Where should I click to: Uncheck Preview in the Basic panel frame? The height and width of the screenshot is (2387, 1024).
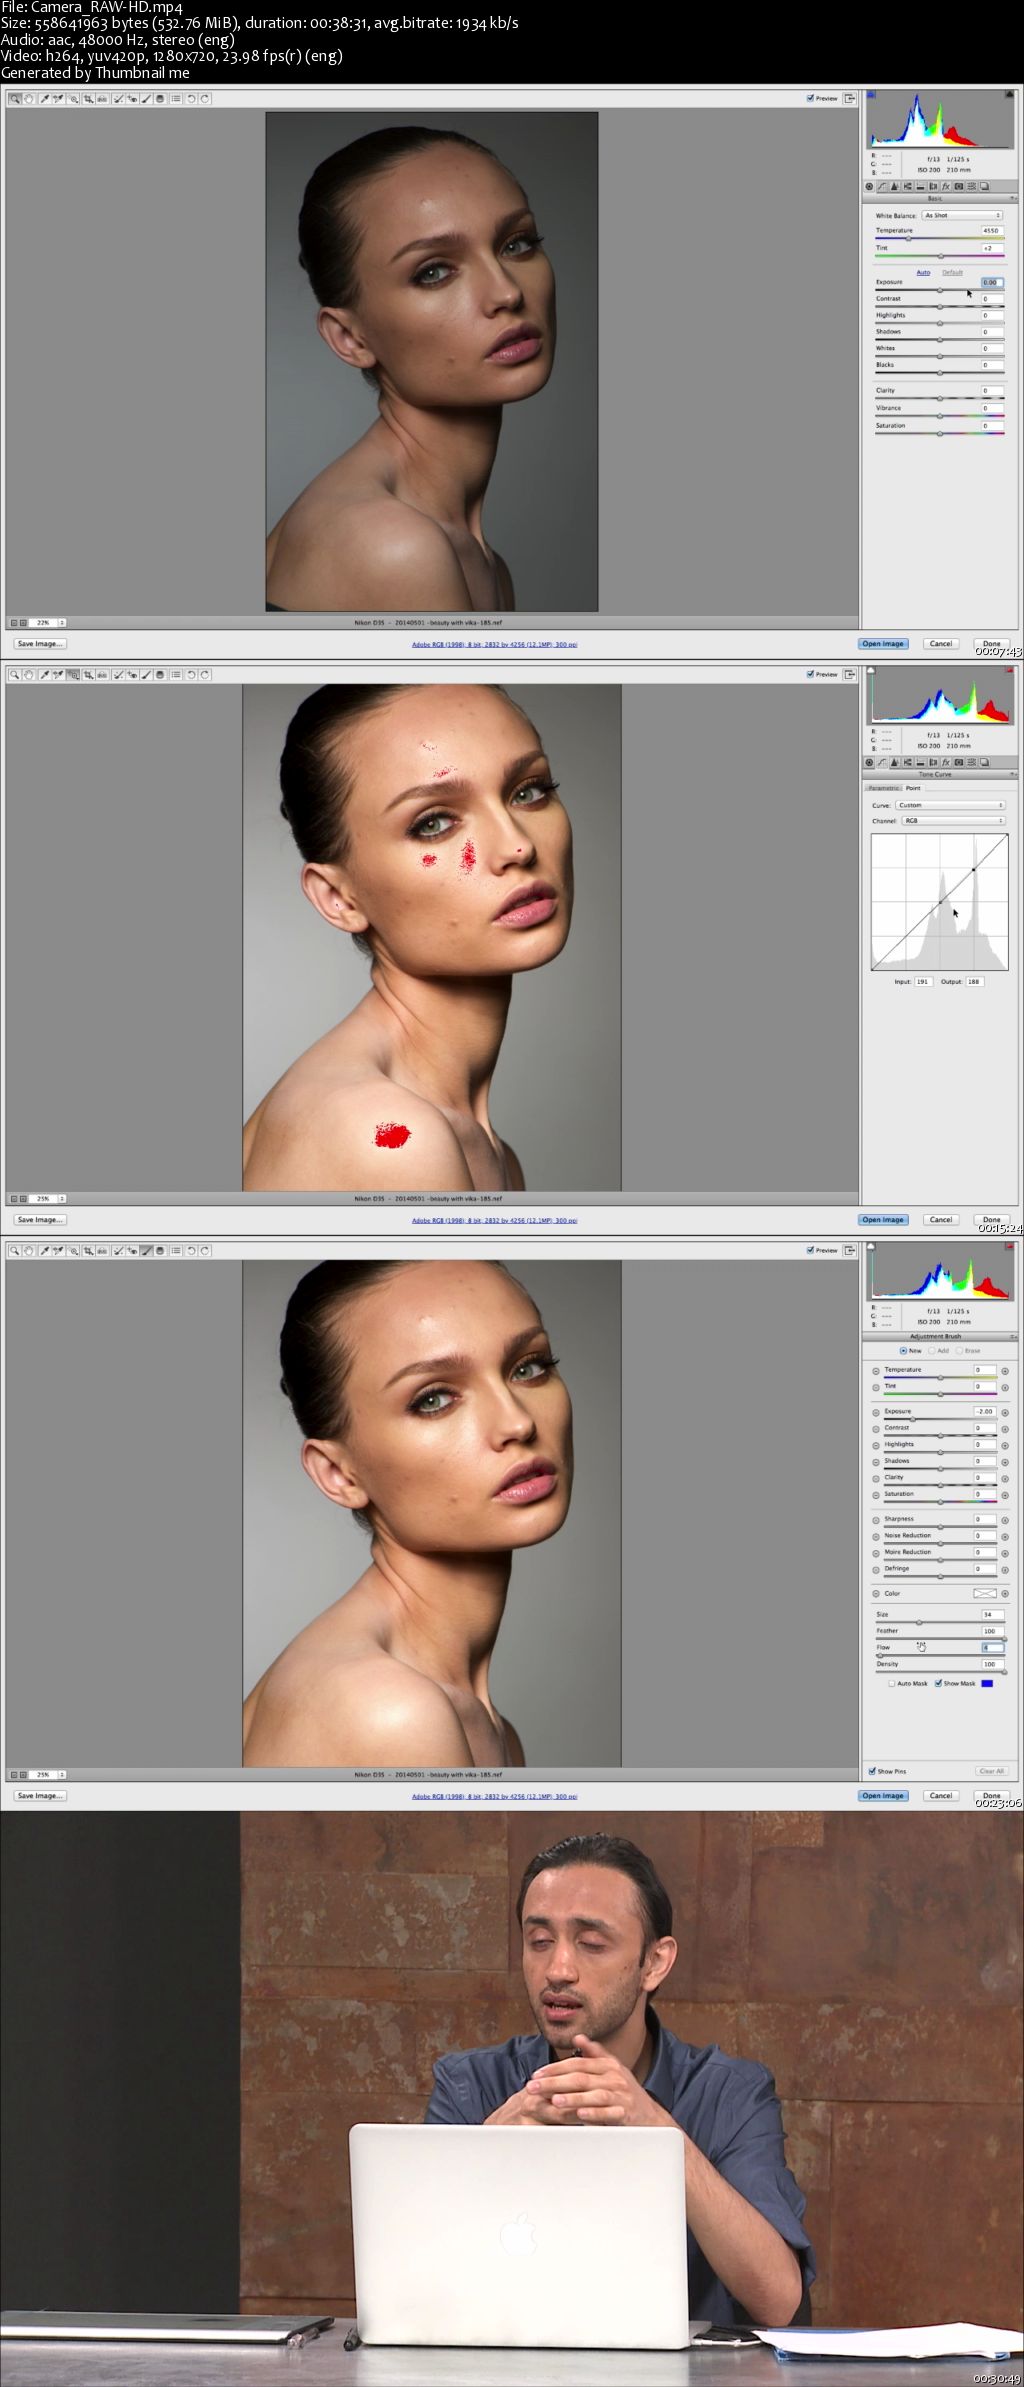[x=811, y=98]
